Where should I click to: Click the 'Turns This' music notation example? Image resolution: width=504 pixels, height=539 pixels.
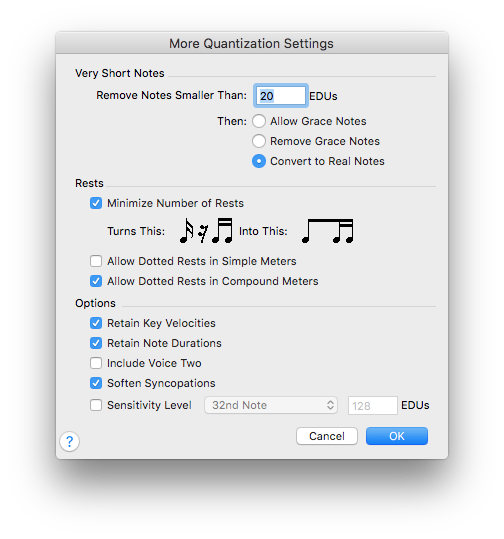[206, 231]
